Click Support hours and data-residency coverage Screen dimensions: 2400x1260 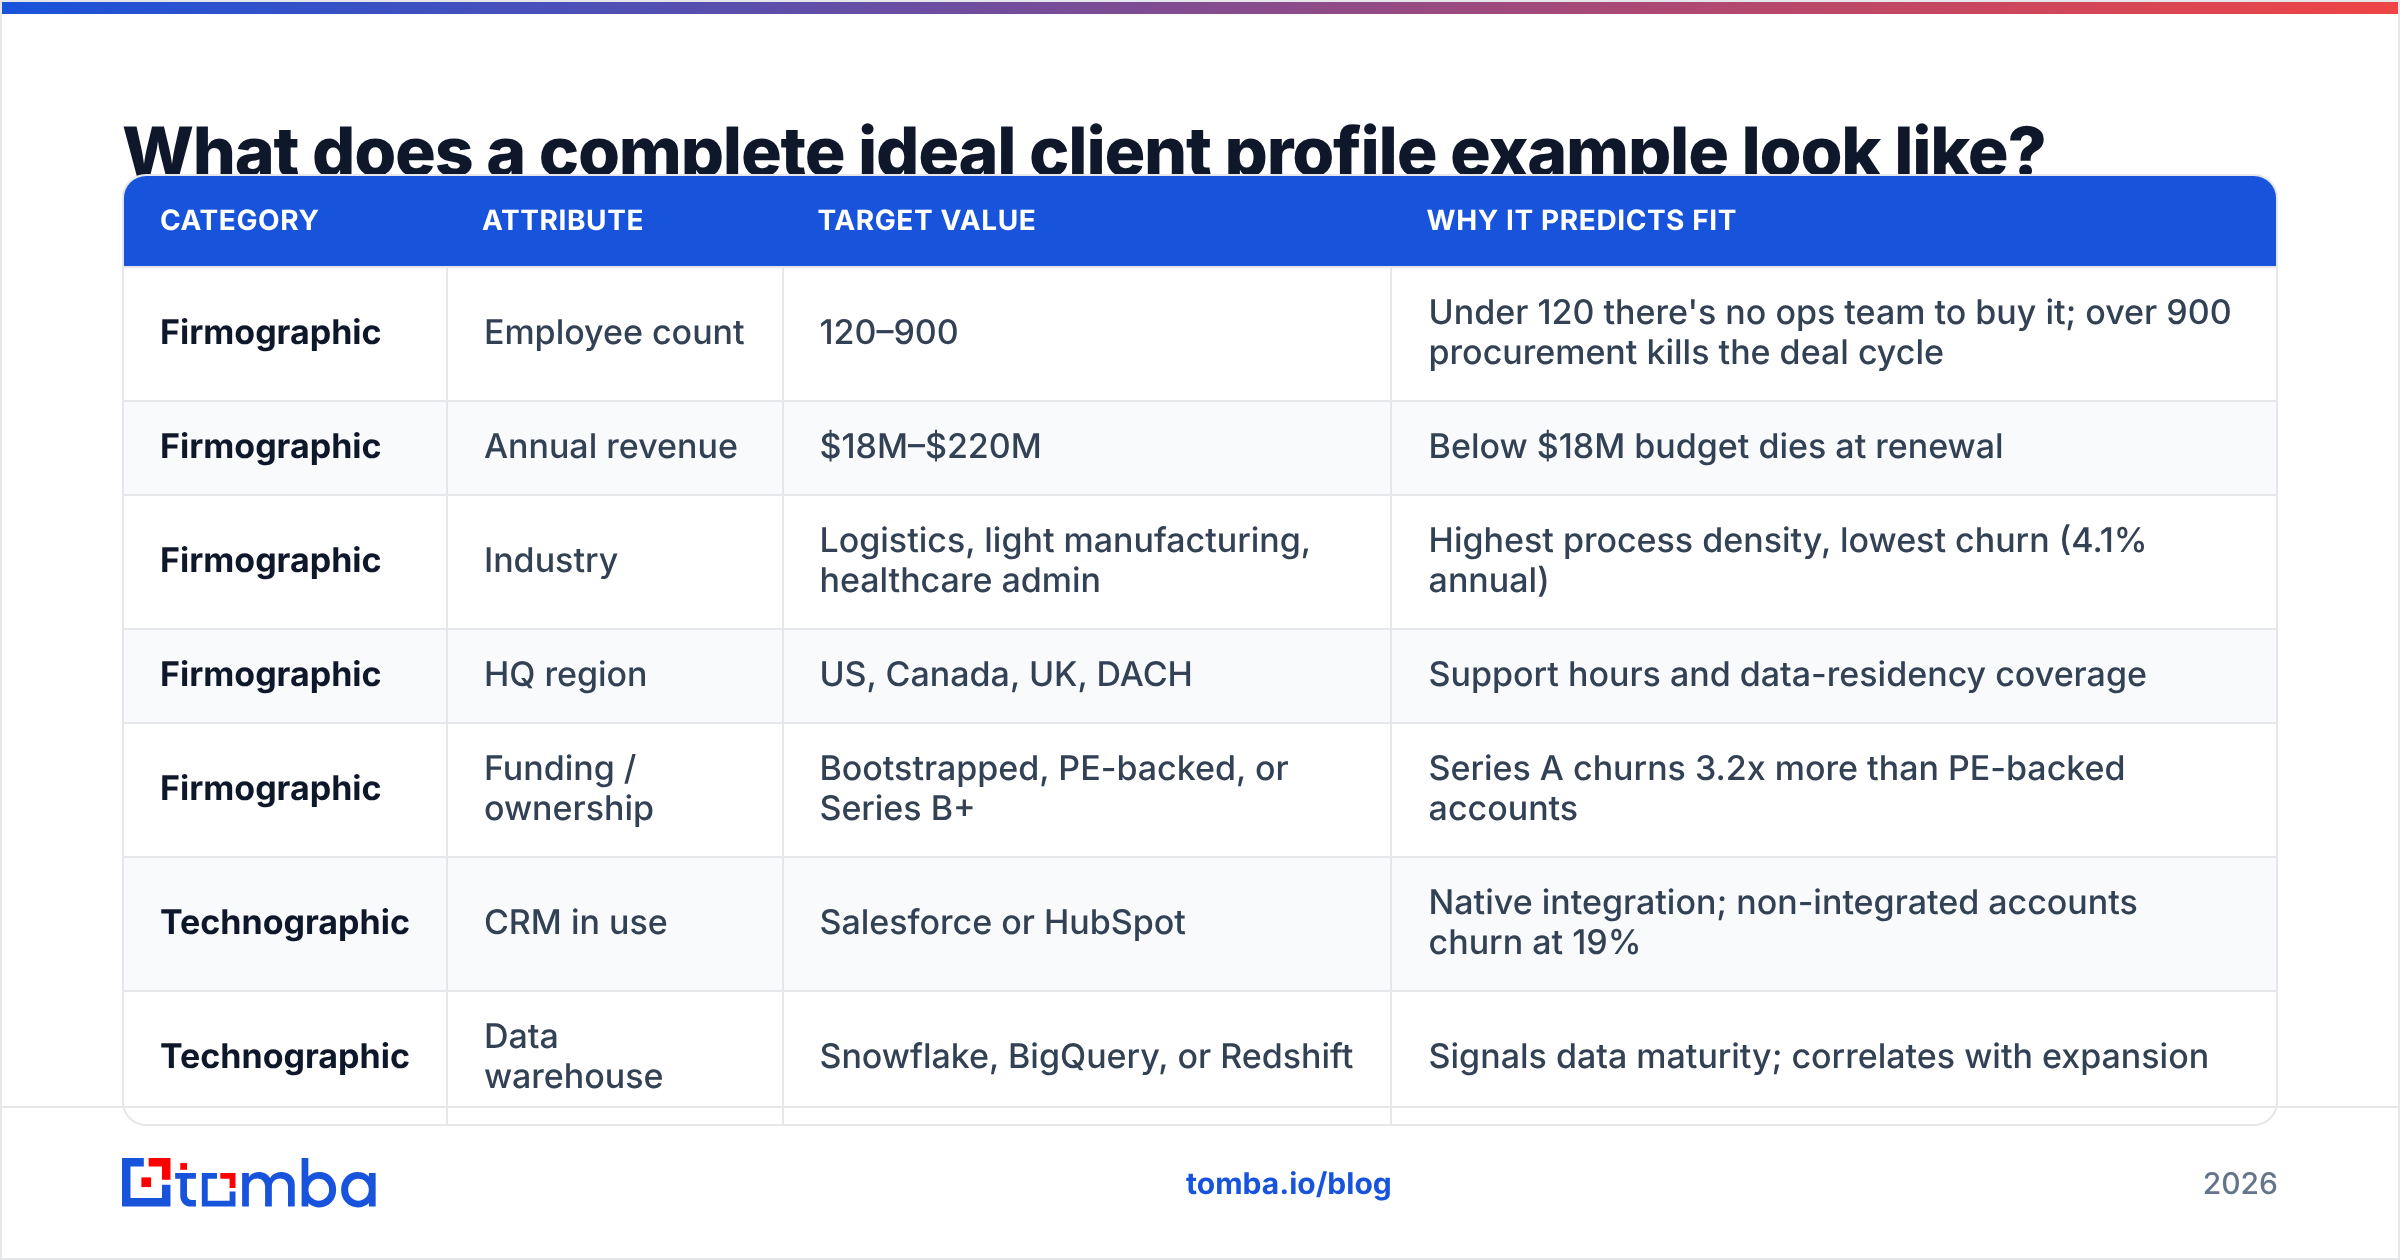tap(1787, 674)
